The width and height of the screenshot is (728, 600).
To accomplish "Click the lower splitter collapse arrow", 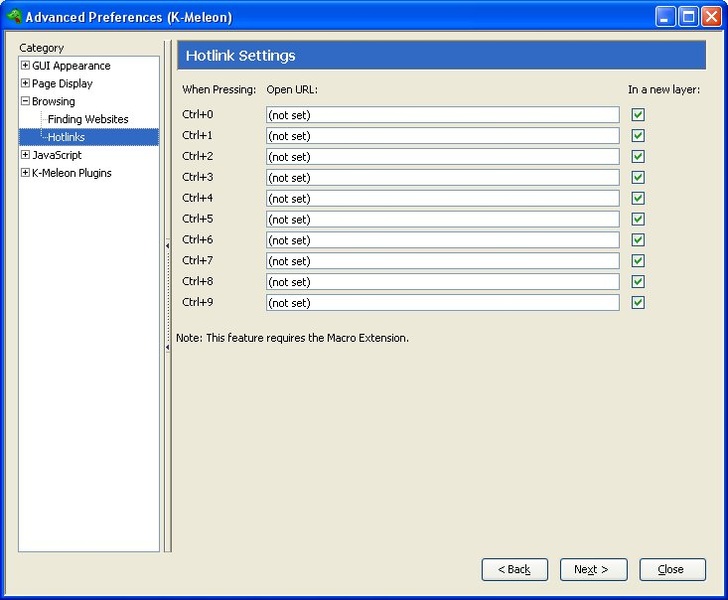I will point(167,347).
